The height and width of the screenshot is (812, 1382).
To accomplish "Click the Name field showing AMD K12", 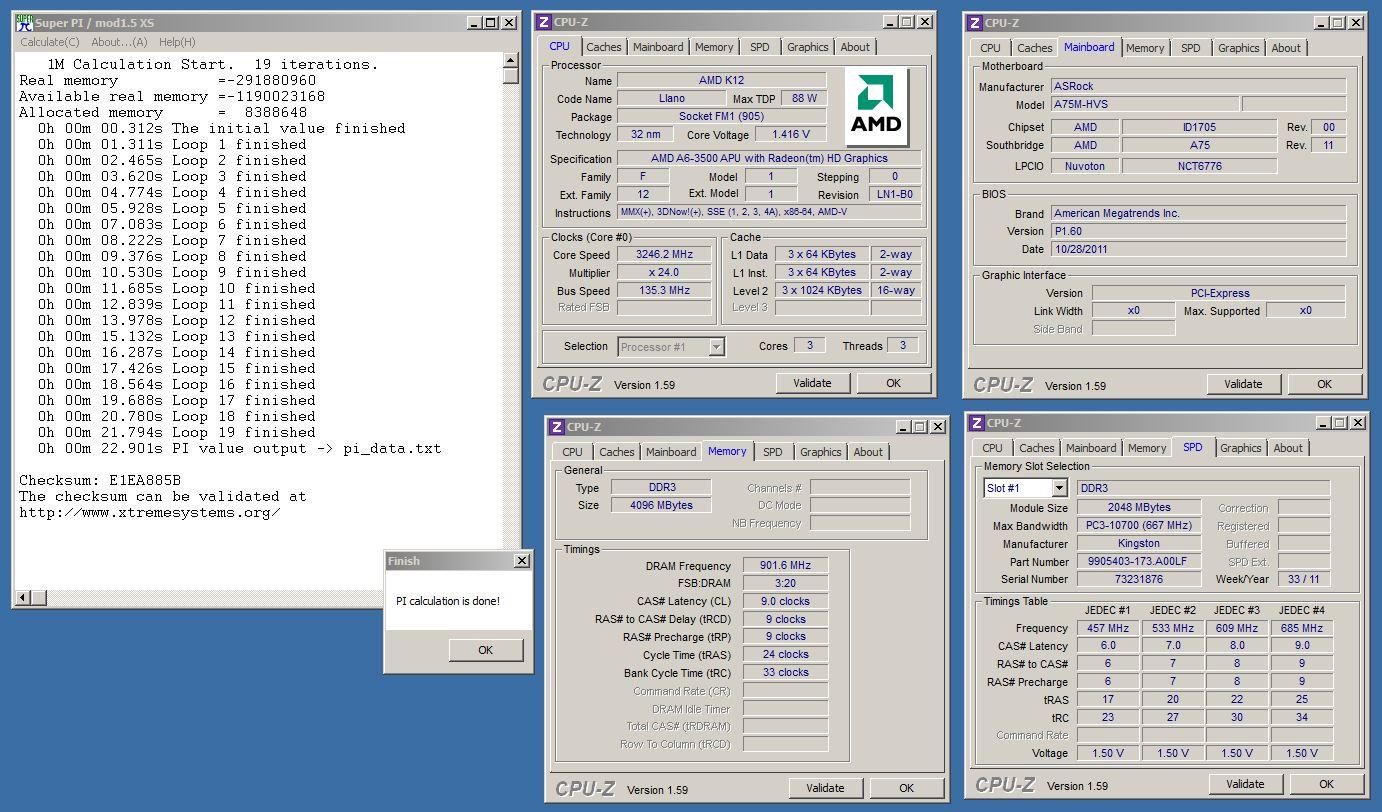I will tap(721, 80).
